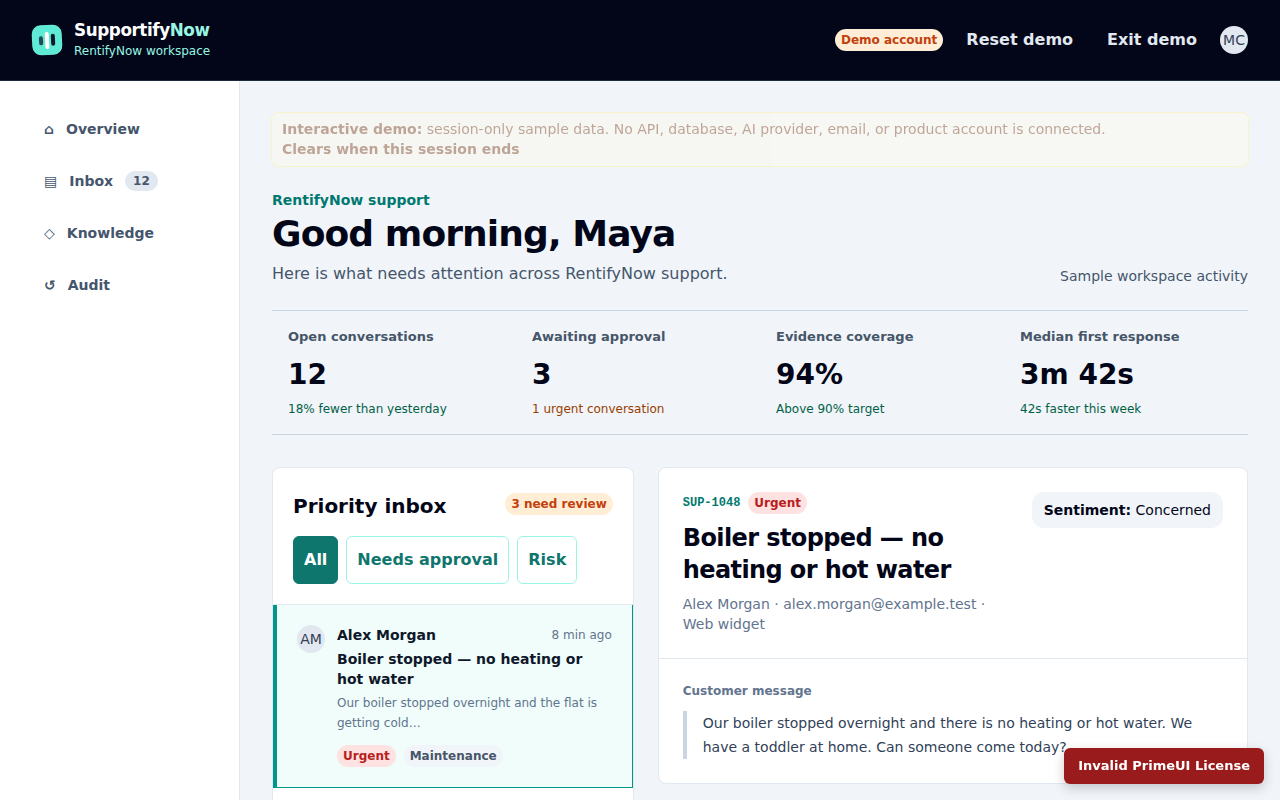Image resolution: width=1280 pixels, height=800 pixels.
Task: Click the Customer message label
Action: (747, 691)
